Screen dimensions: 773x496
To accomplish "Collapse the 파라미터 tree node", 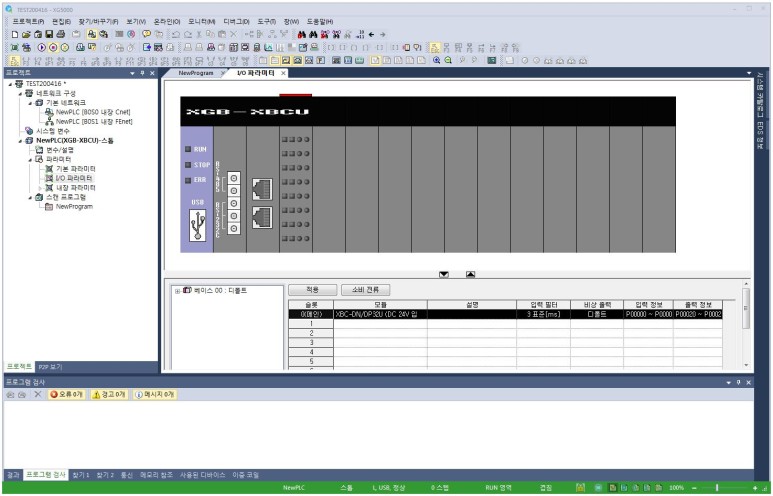I will (x=30, y=160).
